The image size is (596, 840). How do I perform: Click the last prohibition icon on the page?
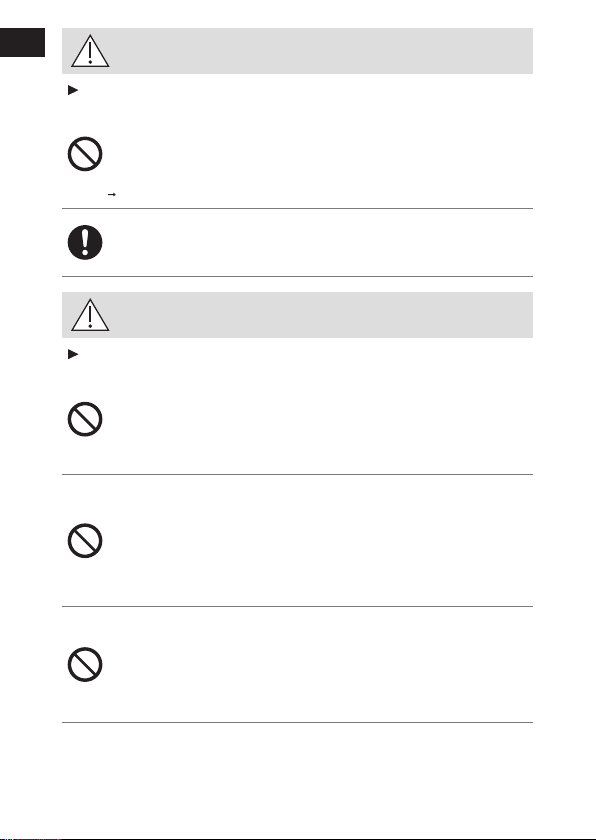85,665
